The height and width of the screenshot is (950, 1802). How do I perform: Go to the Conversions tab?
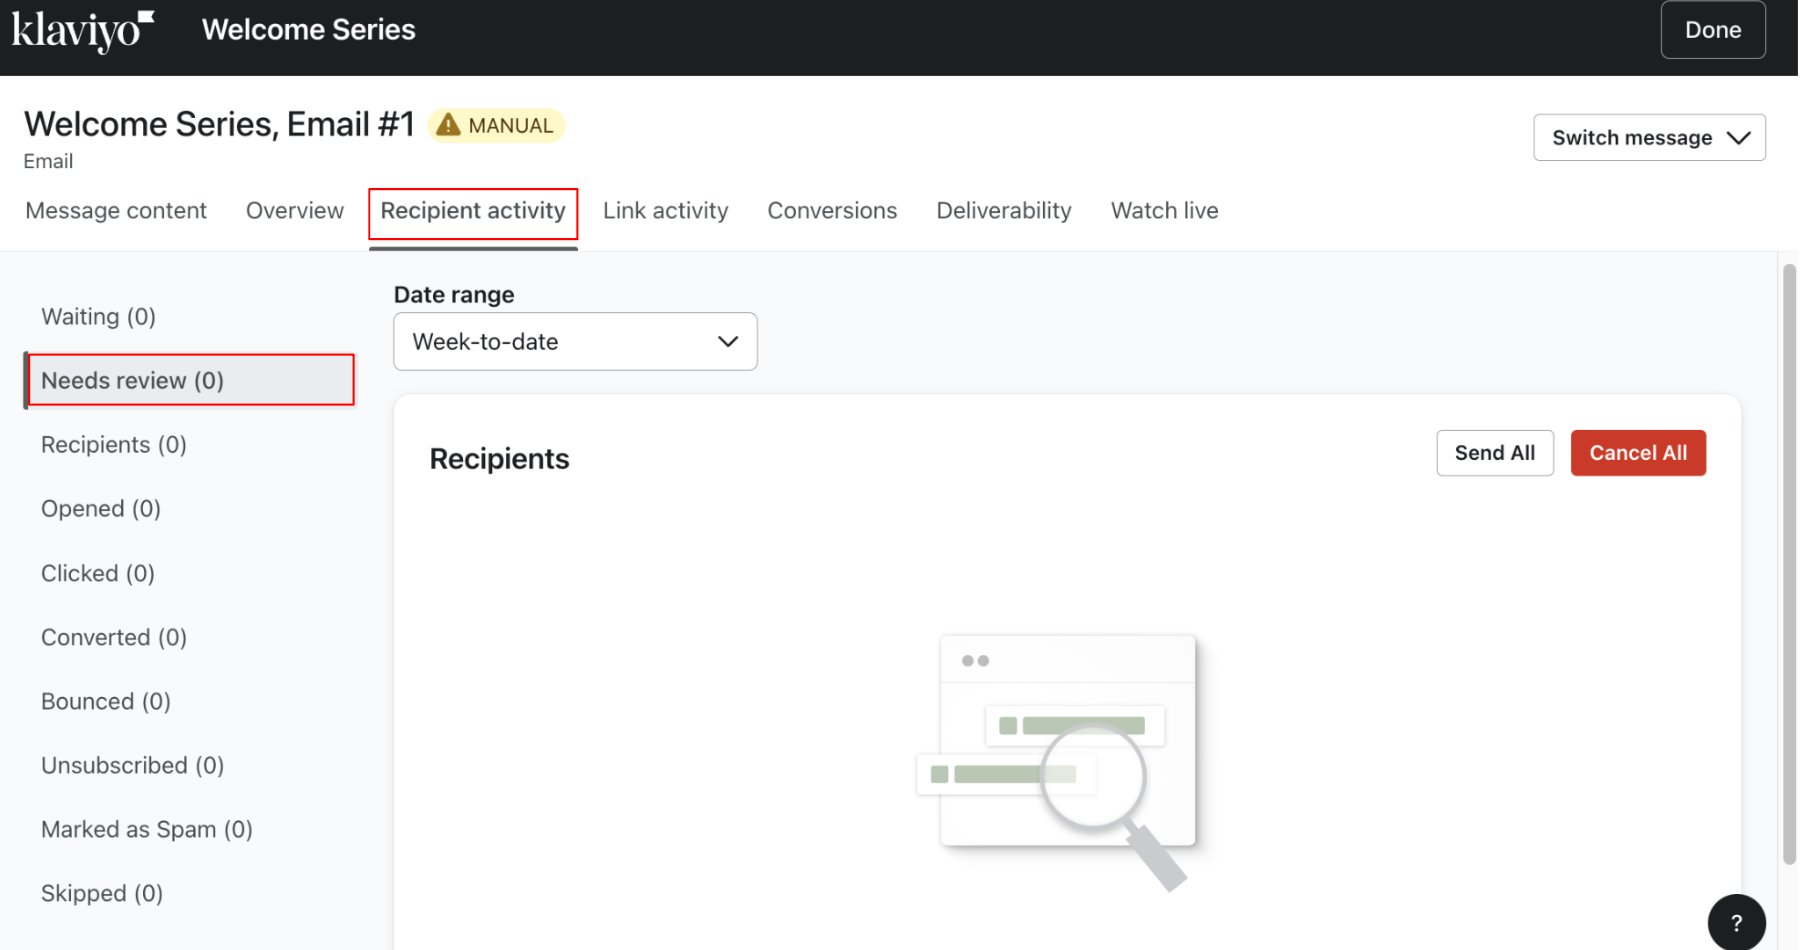(x=832, y=211)
